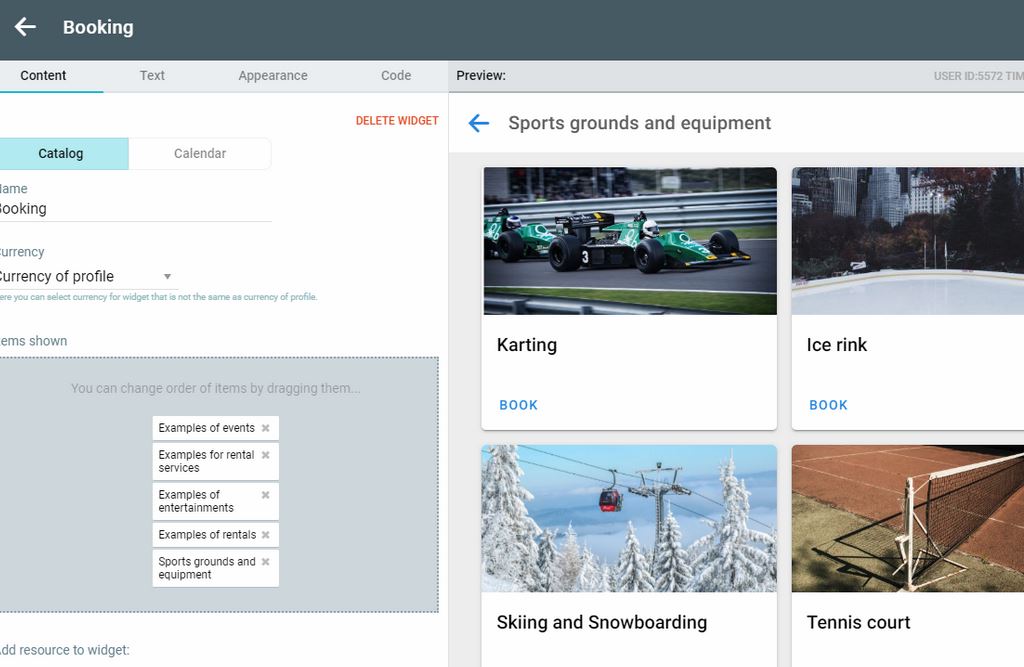Click the 'Skiing and Snowboarding' card title
This screenshot has height=667, width=1024.
coord(601,623)
